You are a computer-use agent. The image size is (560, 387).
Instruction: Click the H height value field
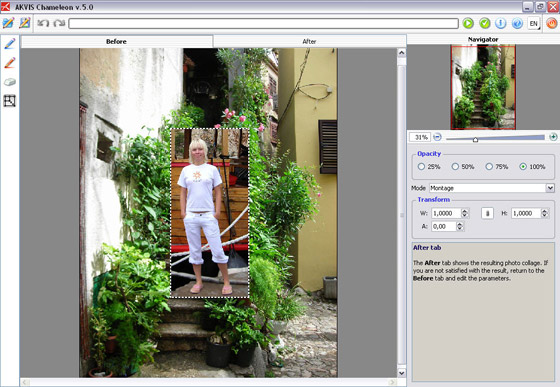(526, 213)
